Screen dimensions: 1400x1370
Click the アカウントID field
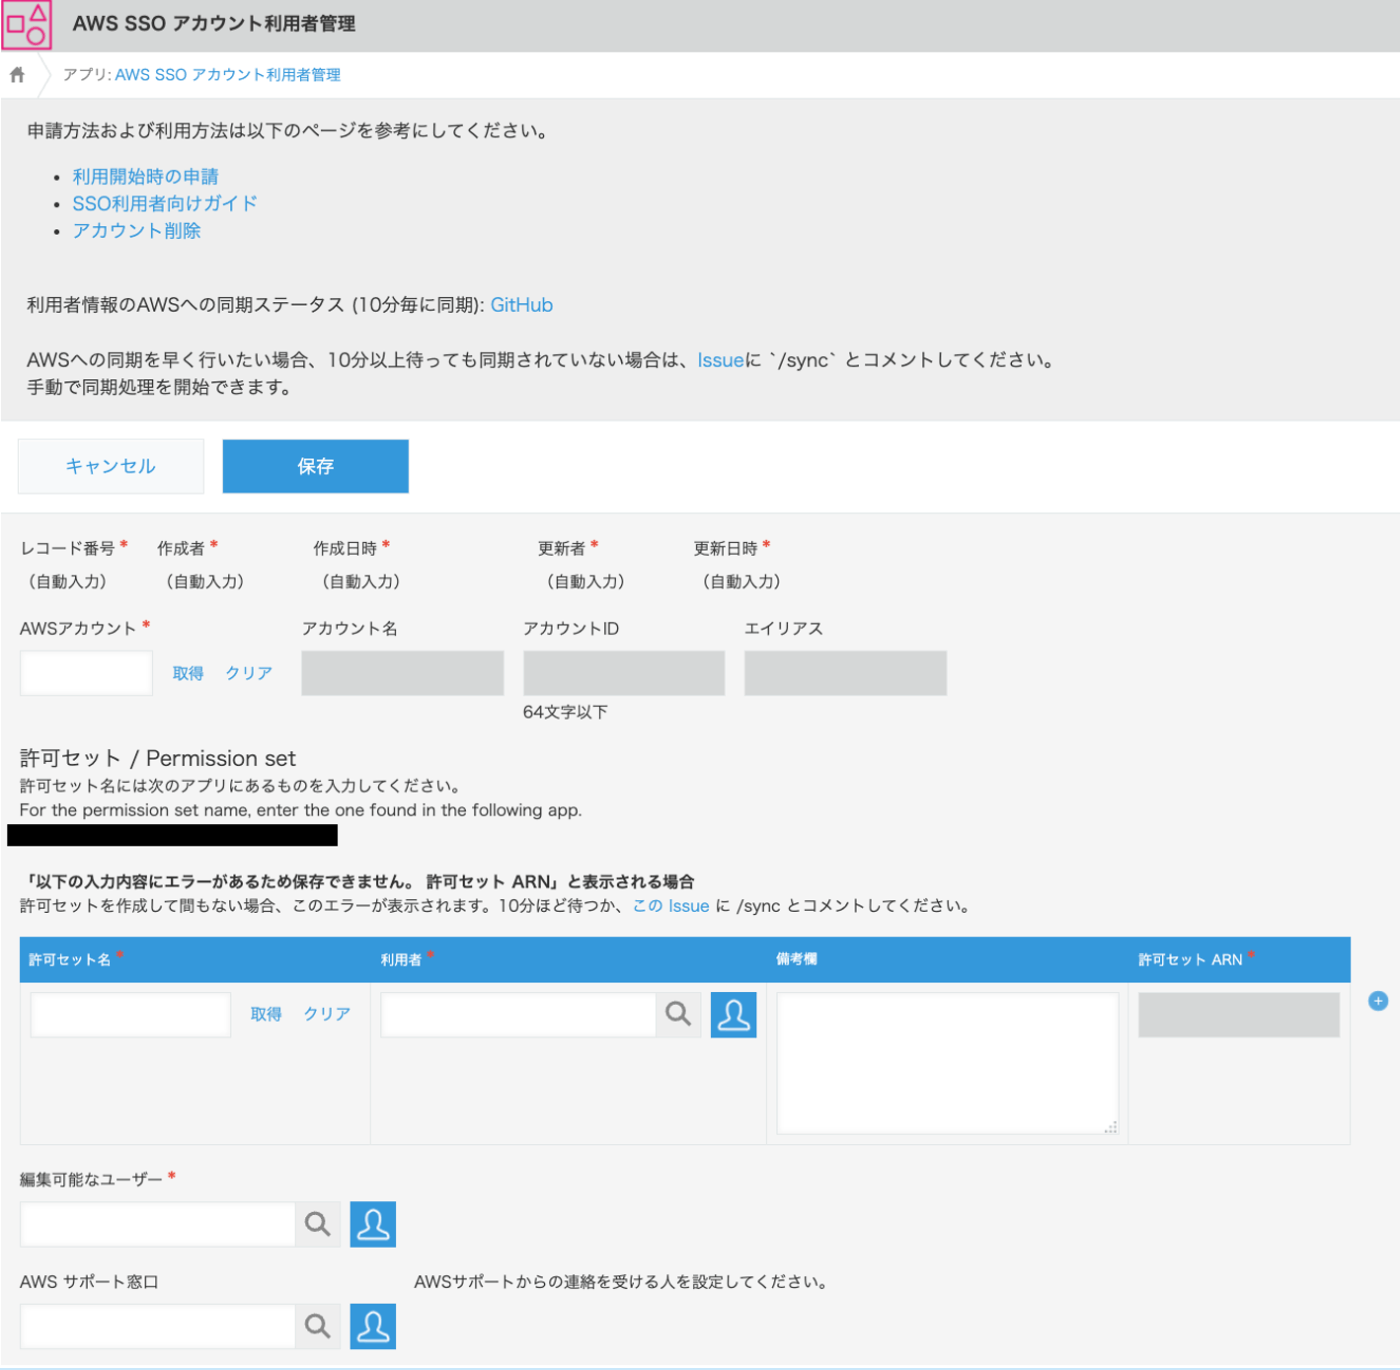624,673
